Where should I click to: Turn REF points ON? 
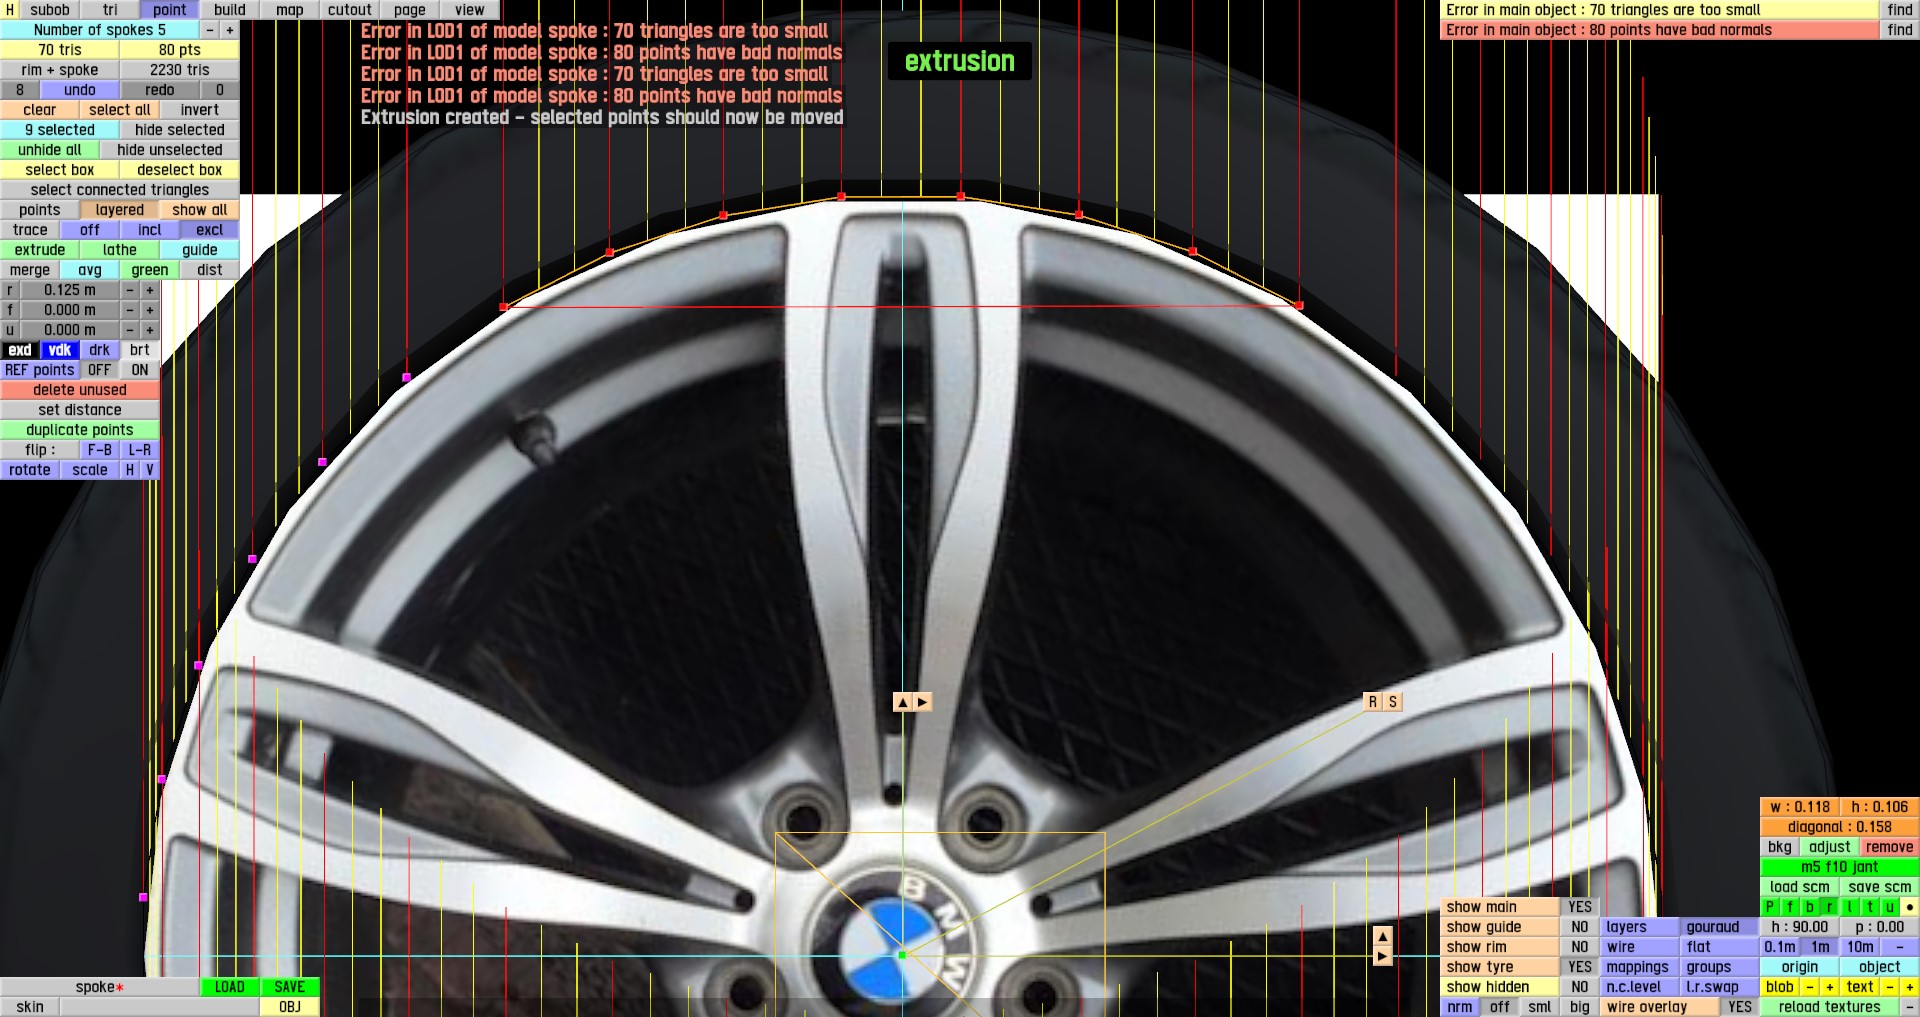pyautogui.click(x=140, y=370)
